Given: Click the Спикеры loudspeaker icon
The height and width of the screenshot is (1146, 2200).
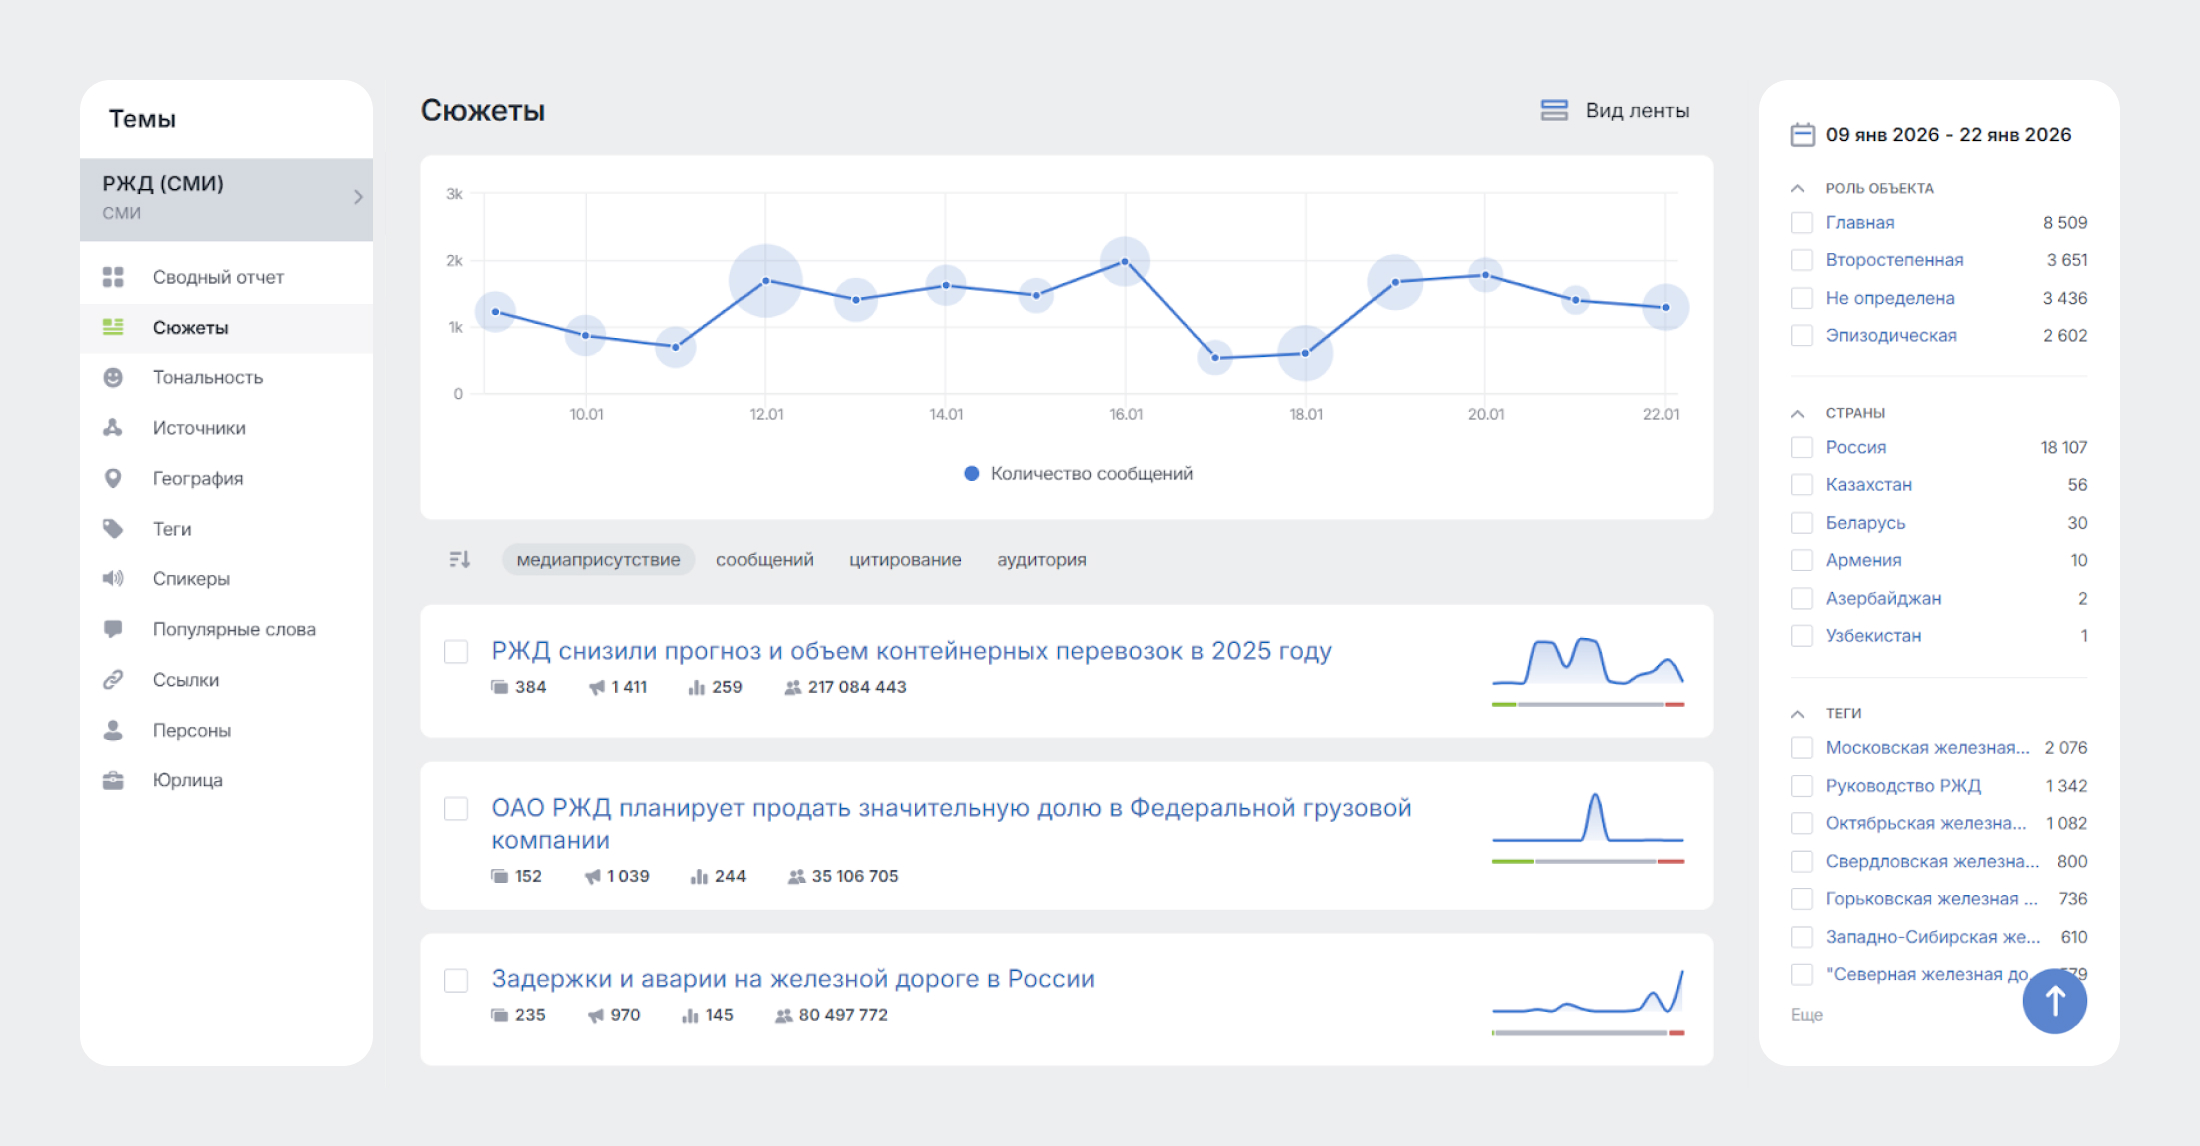Looking at the screenshot, I should pos(114,578).
